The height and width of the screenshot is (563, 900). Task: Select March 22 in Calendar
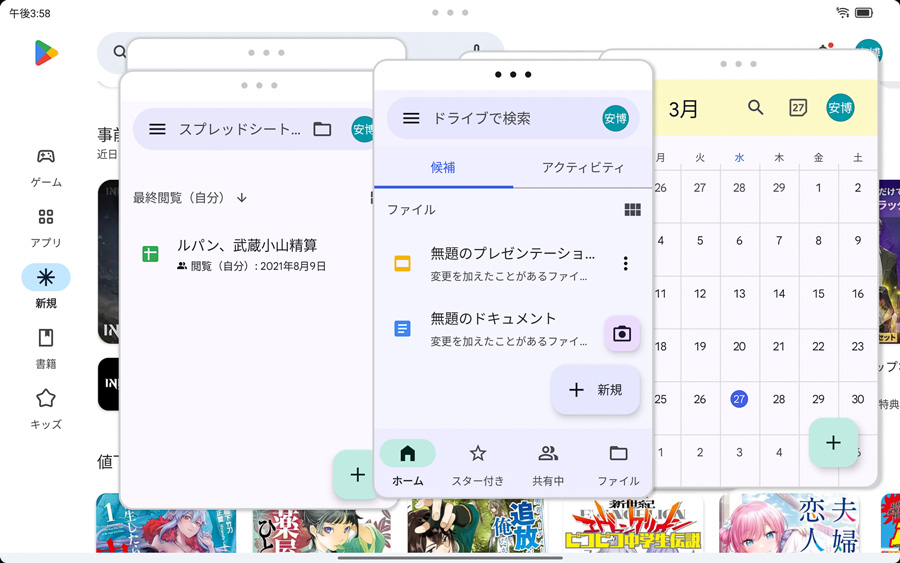(x=818, y=347)
